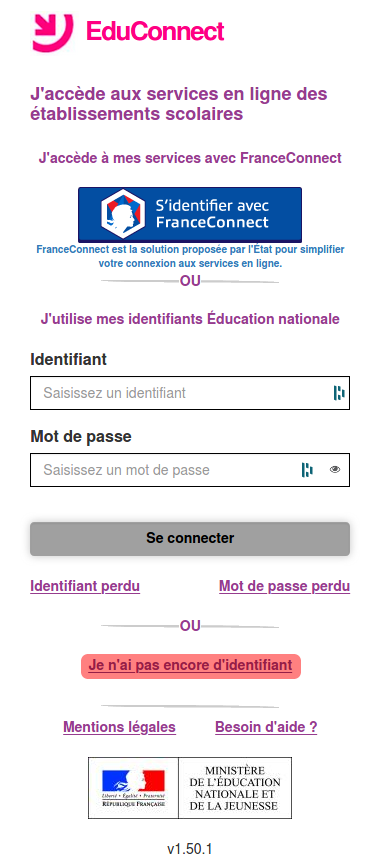Image resolution: width=377 pixels, height=868 pixels.
Task: Focus the Saisissez un identifiant field
Action: (190, 393)
